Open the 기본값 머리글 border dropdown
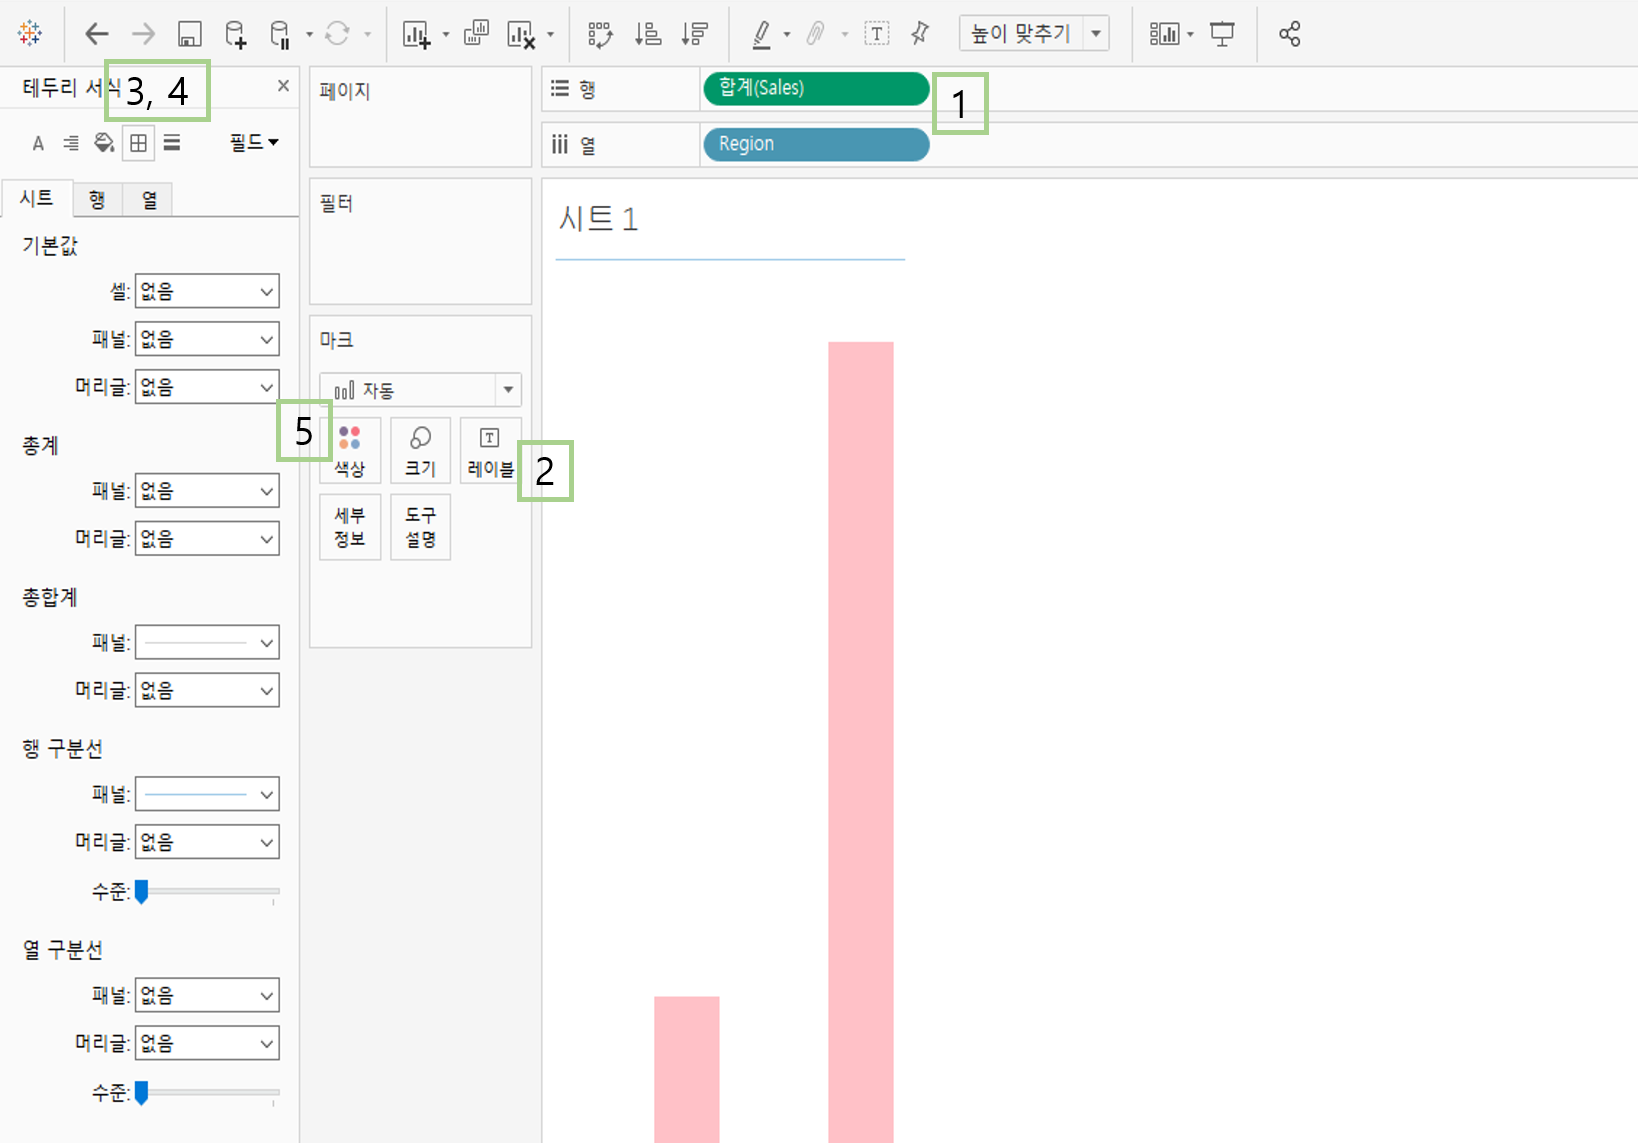The height and width of the screenshot is (1143, 1638). coord(207,387)
